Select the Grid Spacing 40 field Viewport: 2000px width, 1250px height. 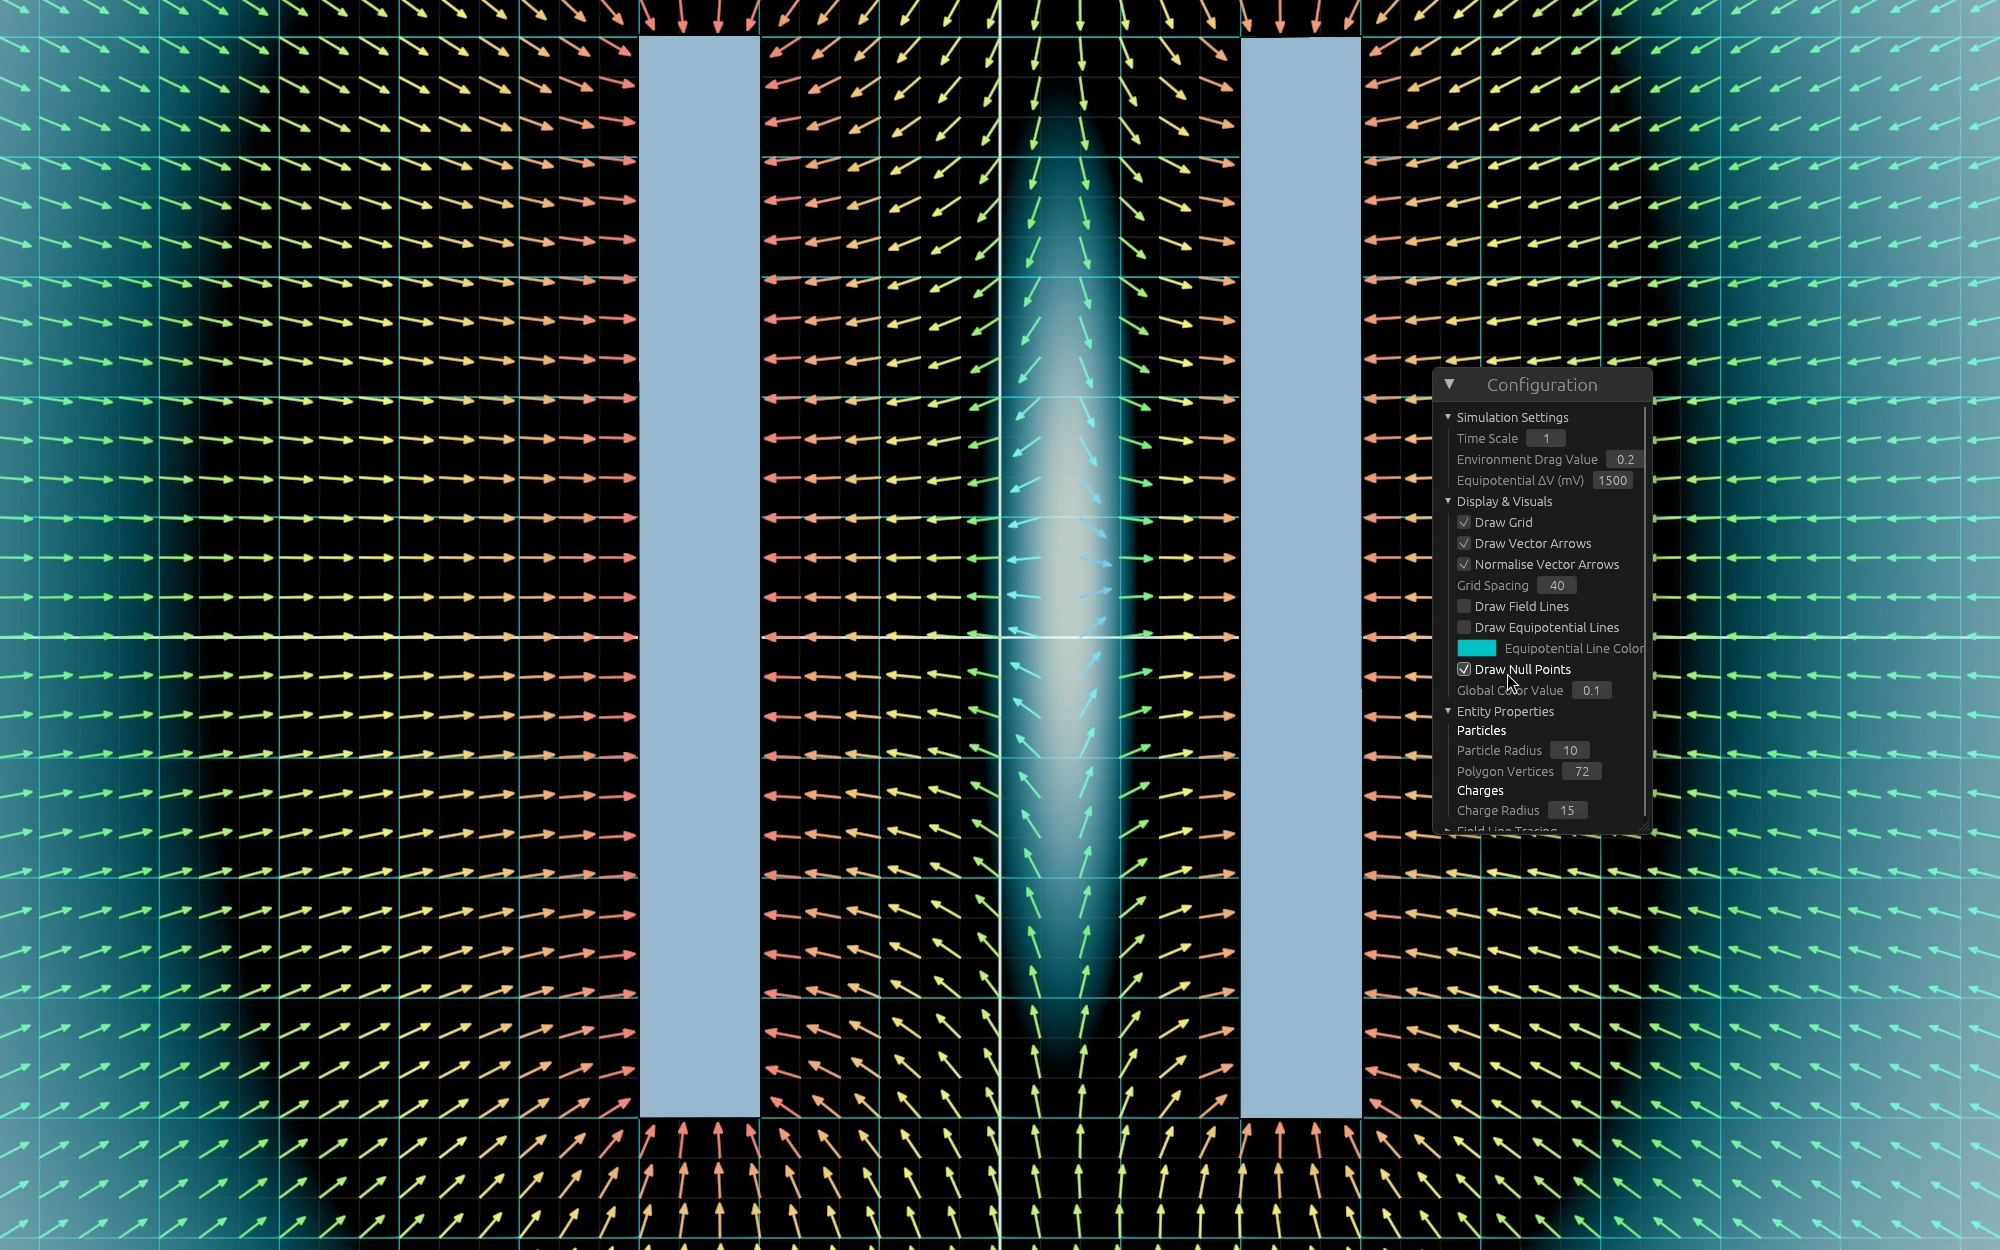[x=1557, y=585]
